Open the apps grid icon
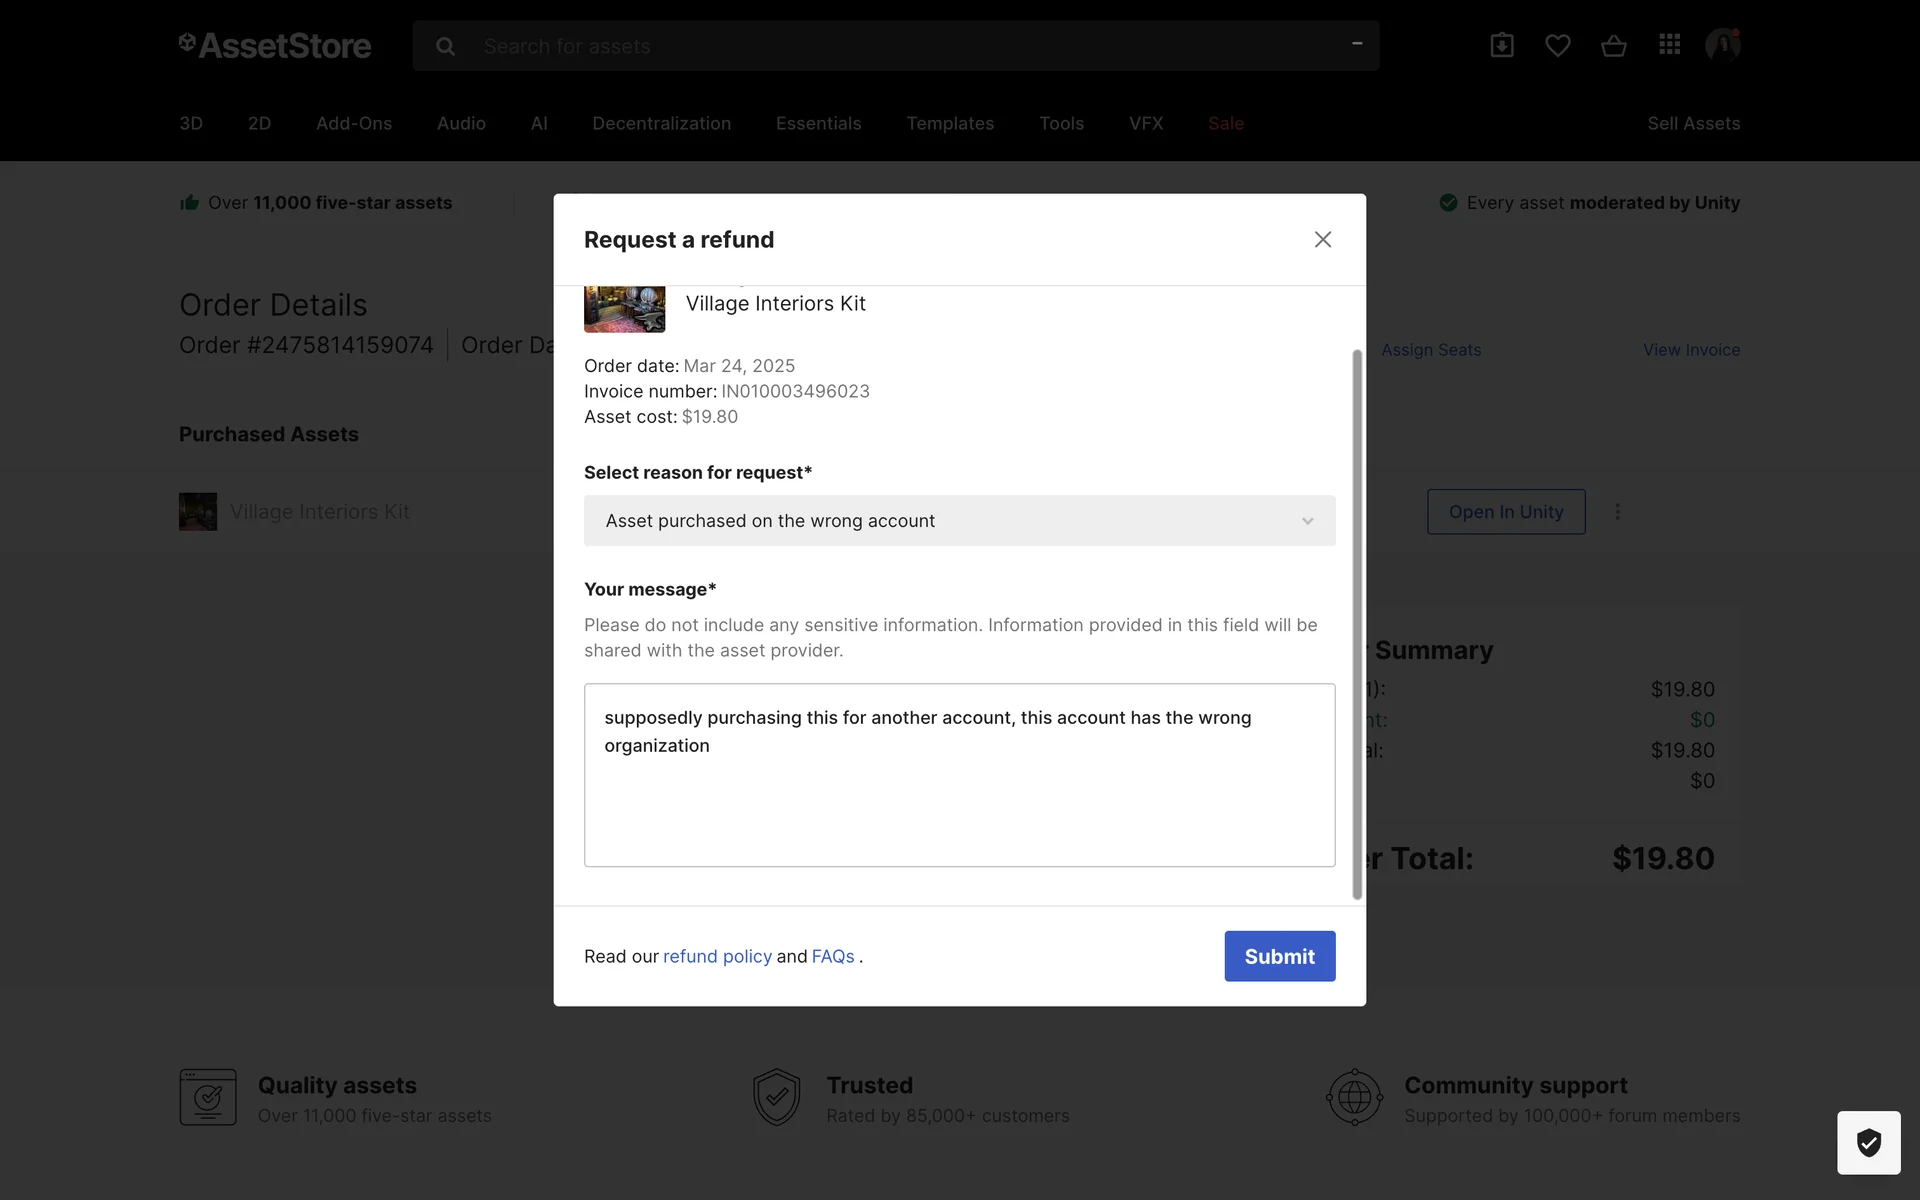Image resolution: width=1920 pixels, height=1200 pixels. click(x=1669, y=45)
